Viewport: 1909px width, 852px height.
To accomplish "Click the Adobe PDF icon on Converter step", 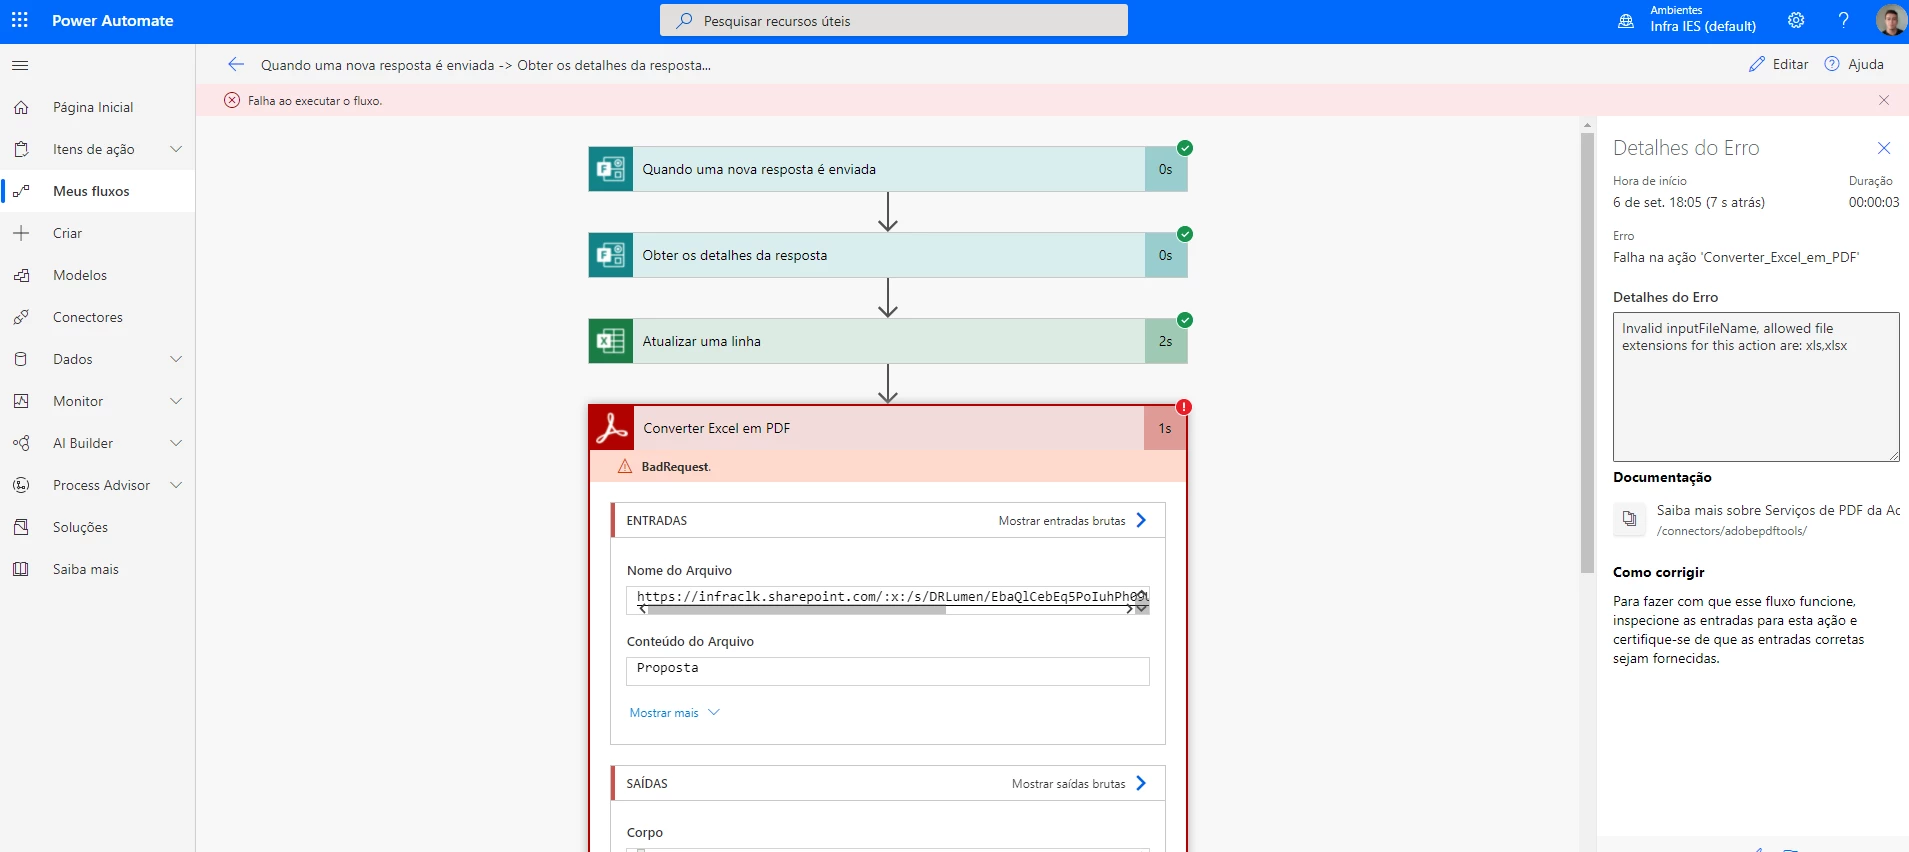I will pos(611,428).
